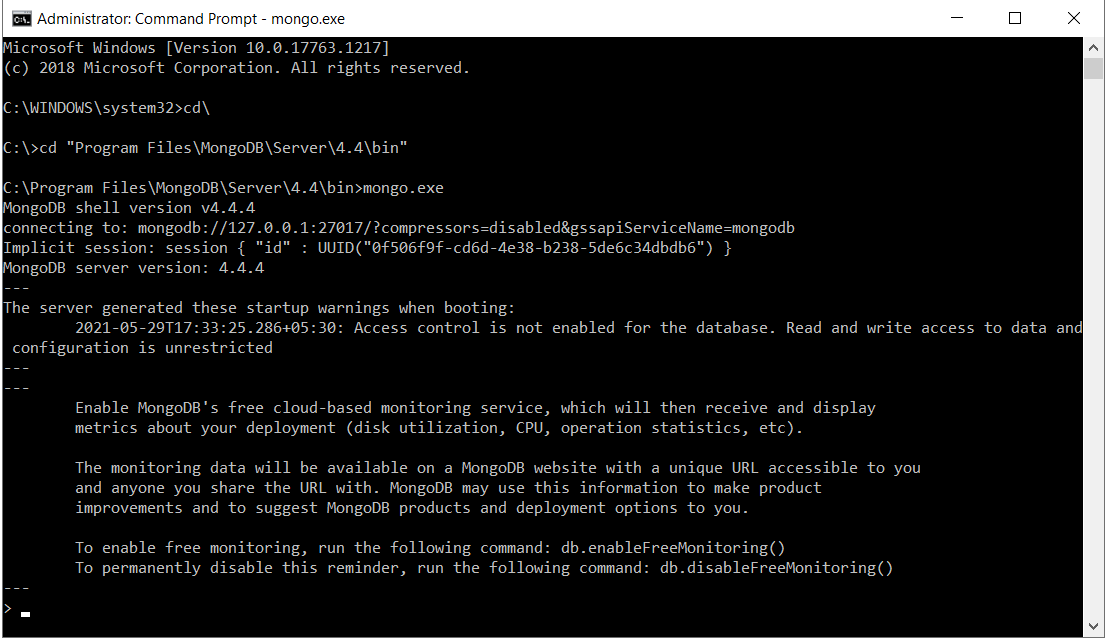Click the db.disableFreeMonitoring() command text
The image size is (1106, 643).
(x=777, y=568)
